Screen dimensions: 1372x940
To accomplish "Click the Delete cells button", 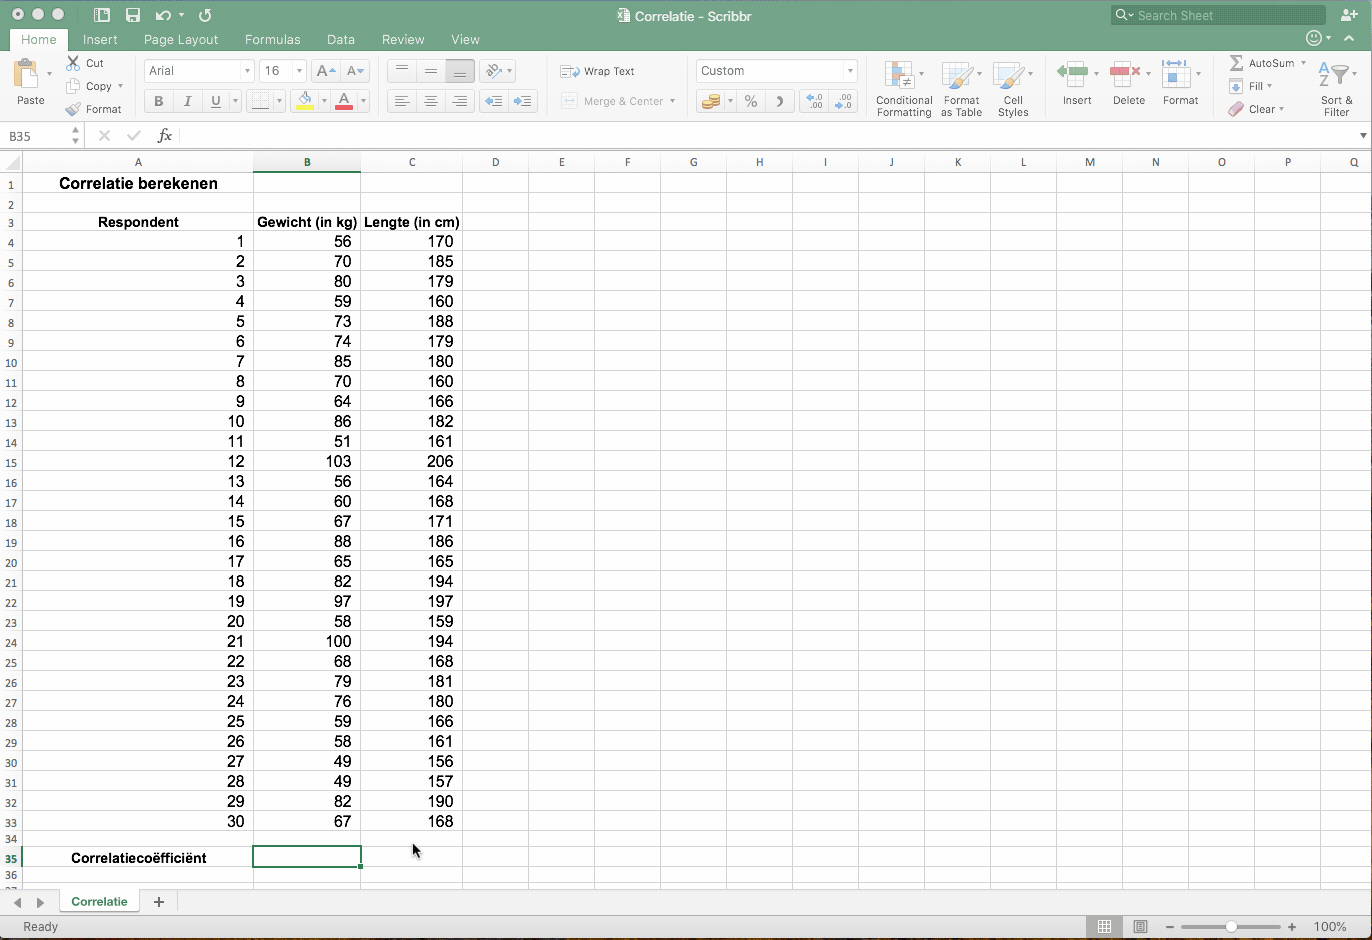I will point(1129,84).
